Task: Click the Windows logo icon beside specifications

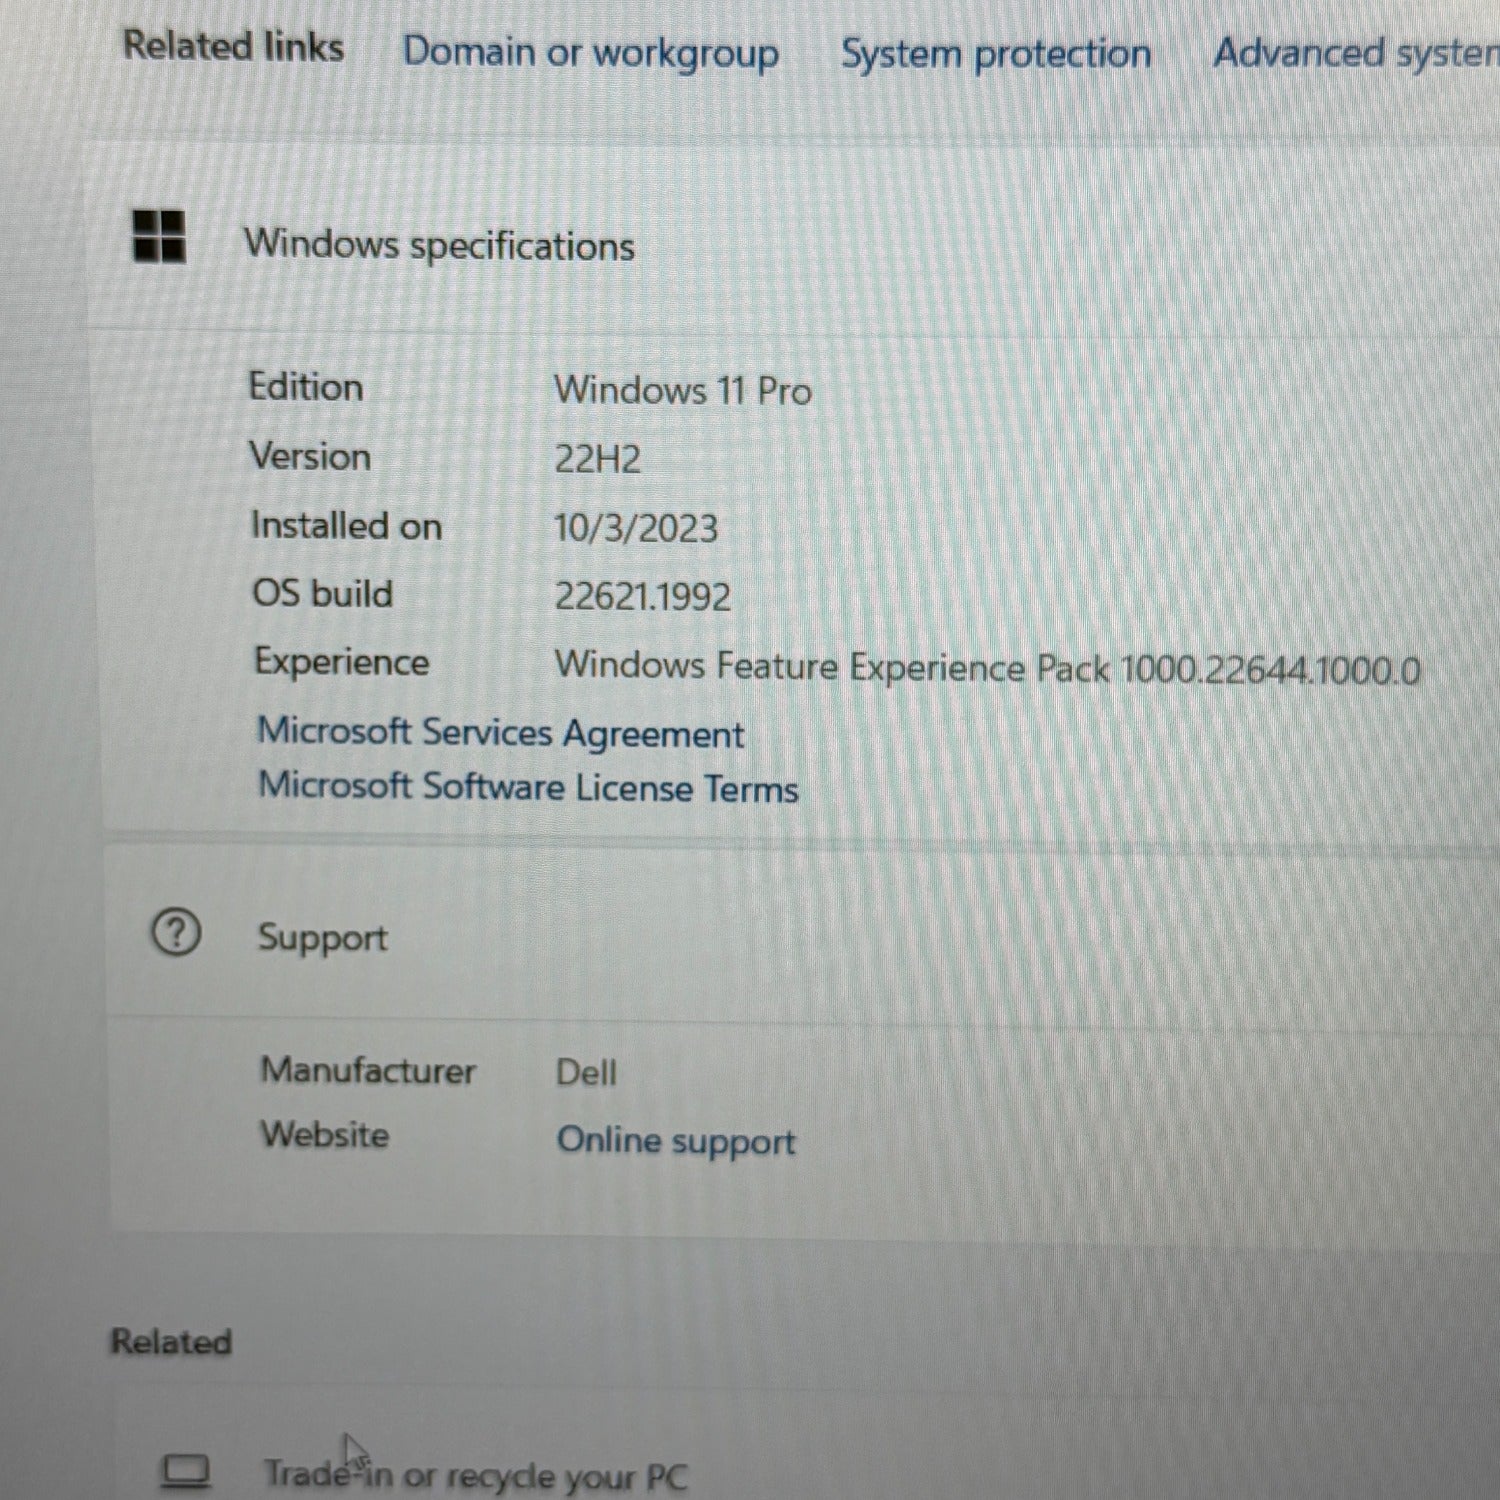Action: 159,236
